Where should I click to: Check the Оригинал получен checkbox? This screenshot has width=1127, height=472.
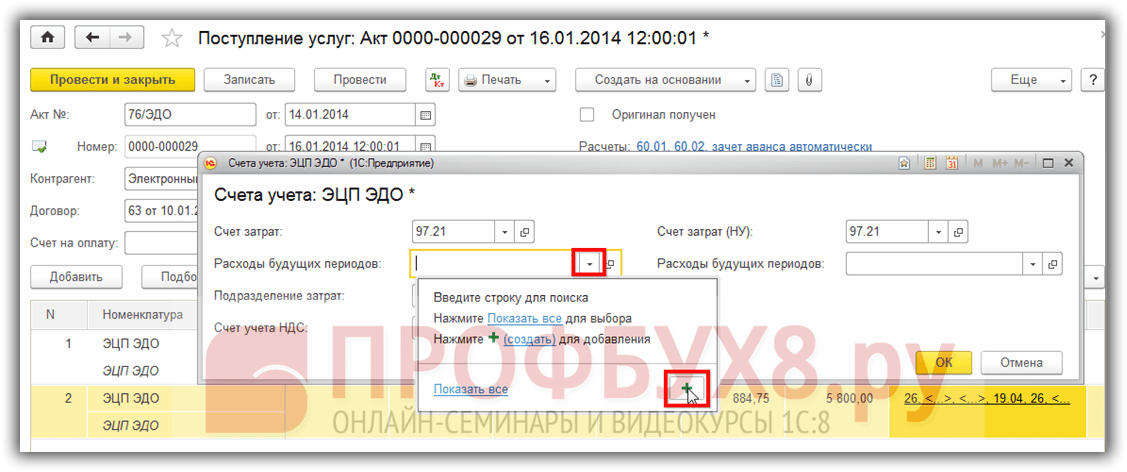click(587, 115)
